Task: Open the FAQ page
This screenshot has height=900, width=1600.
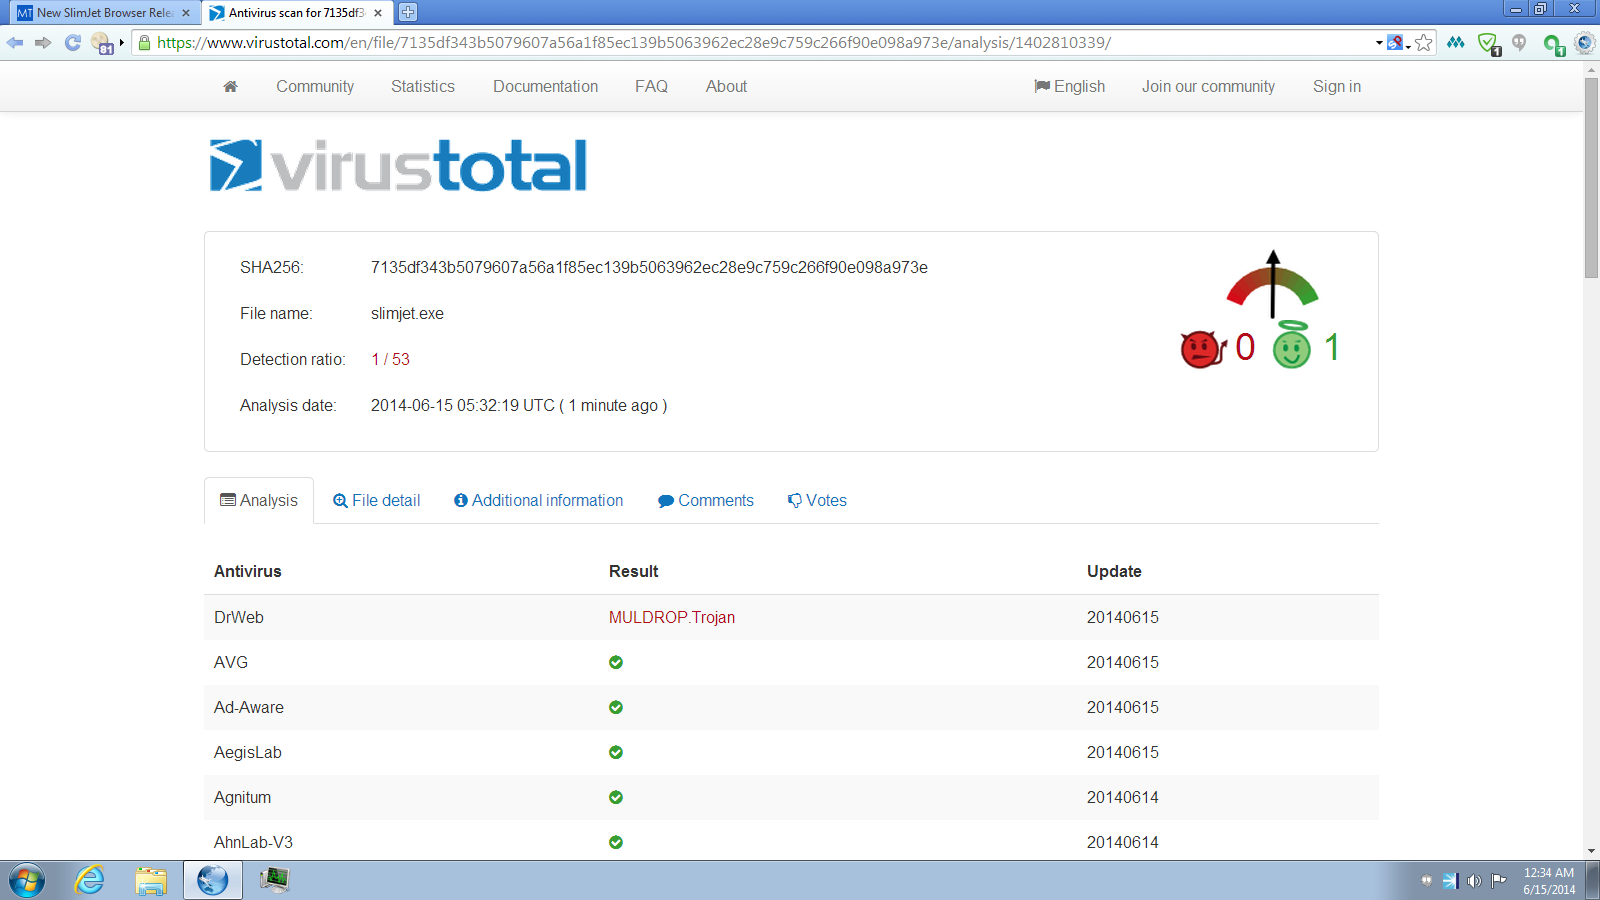Action: point(651,87)
